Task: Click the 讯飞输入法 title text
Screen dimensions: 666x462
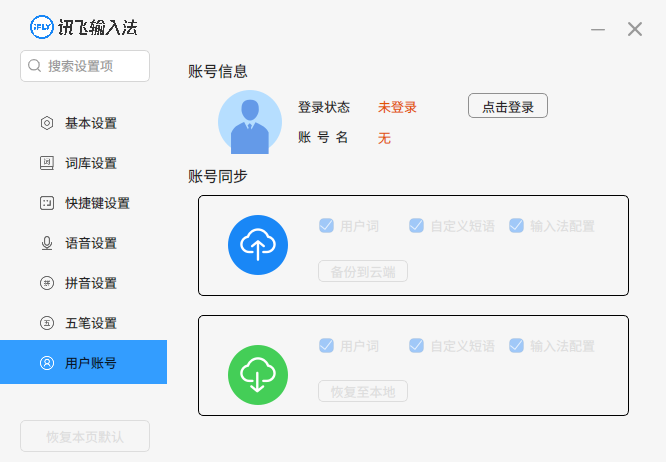Action: point(98,28)
